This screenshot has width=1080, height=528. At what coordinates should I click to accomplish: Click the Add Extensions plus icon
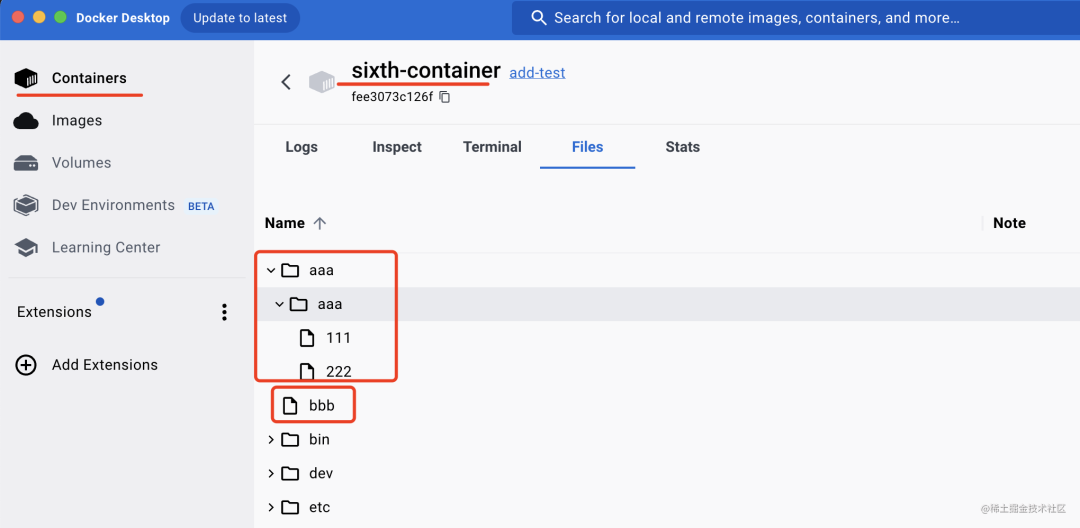(26, 365)
